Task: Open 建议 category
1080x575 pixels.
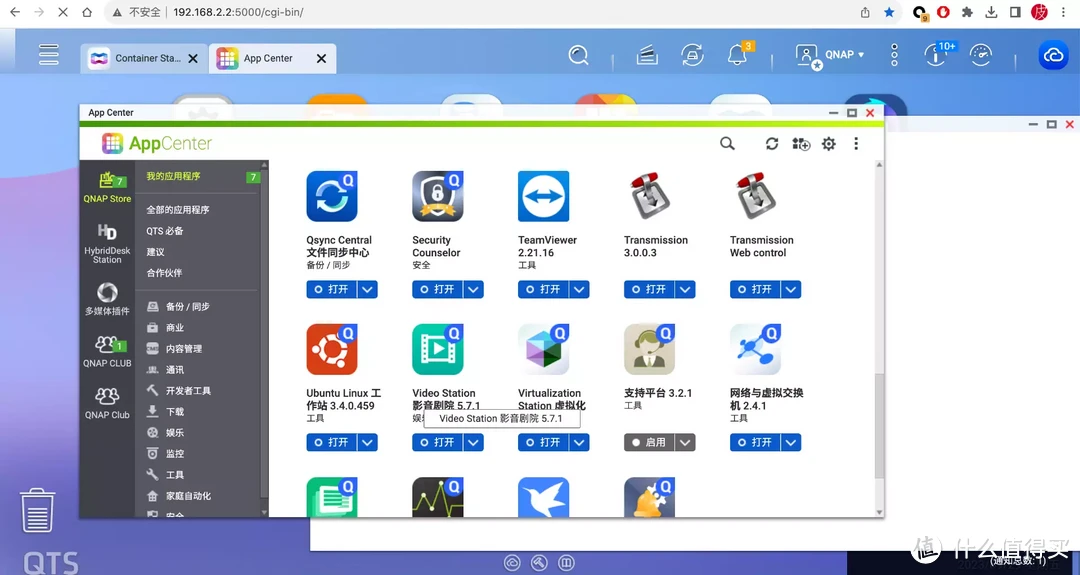Action: [156, 251]
